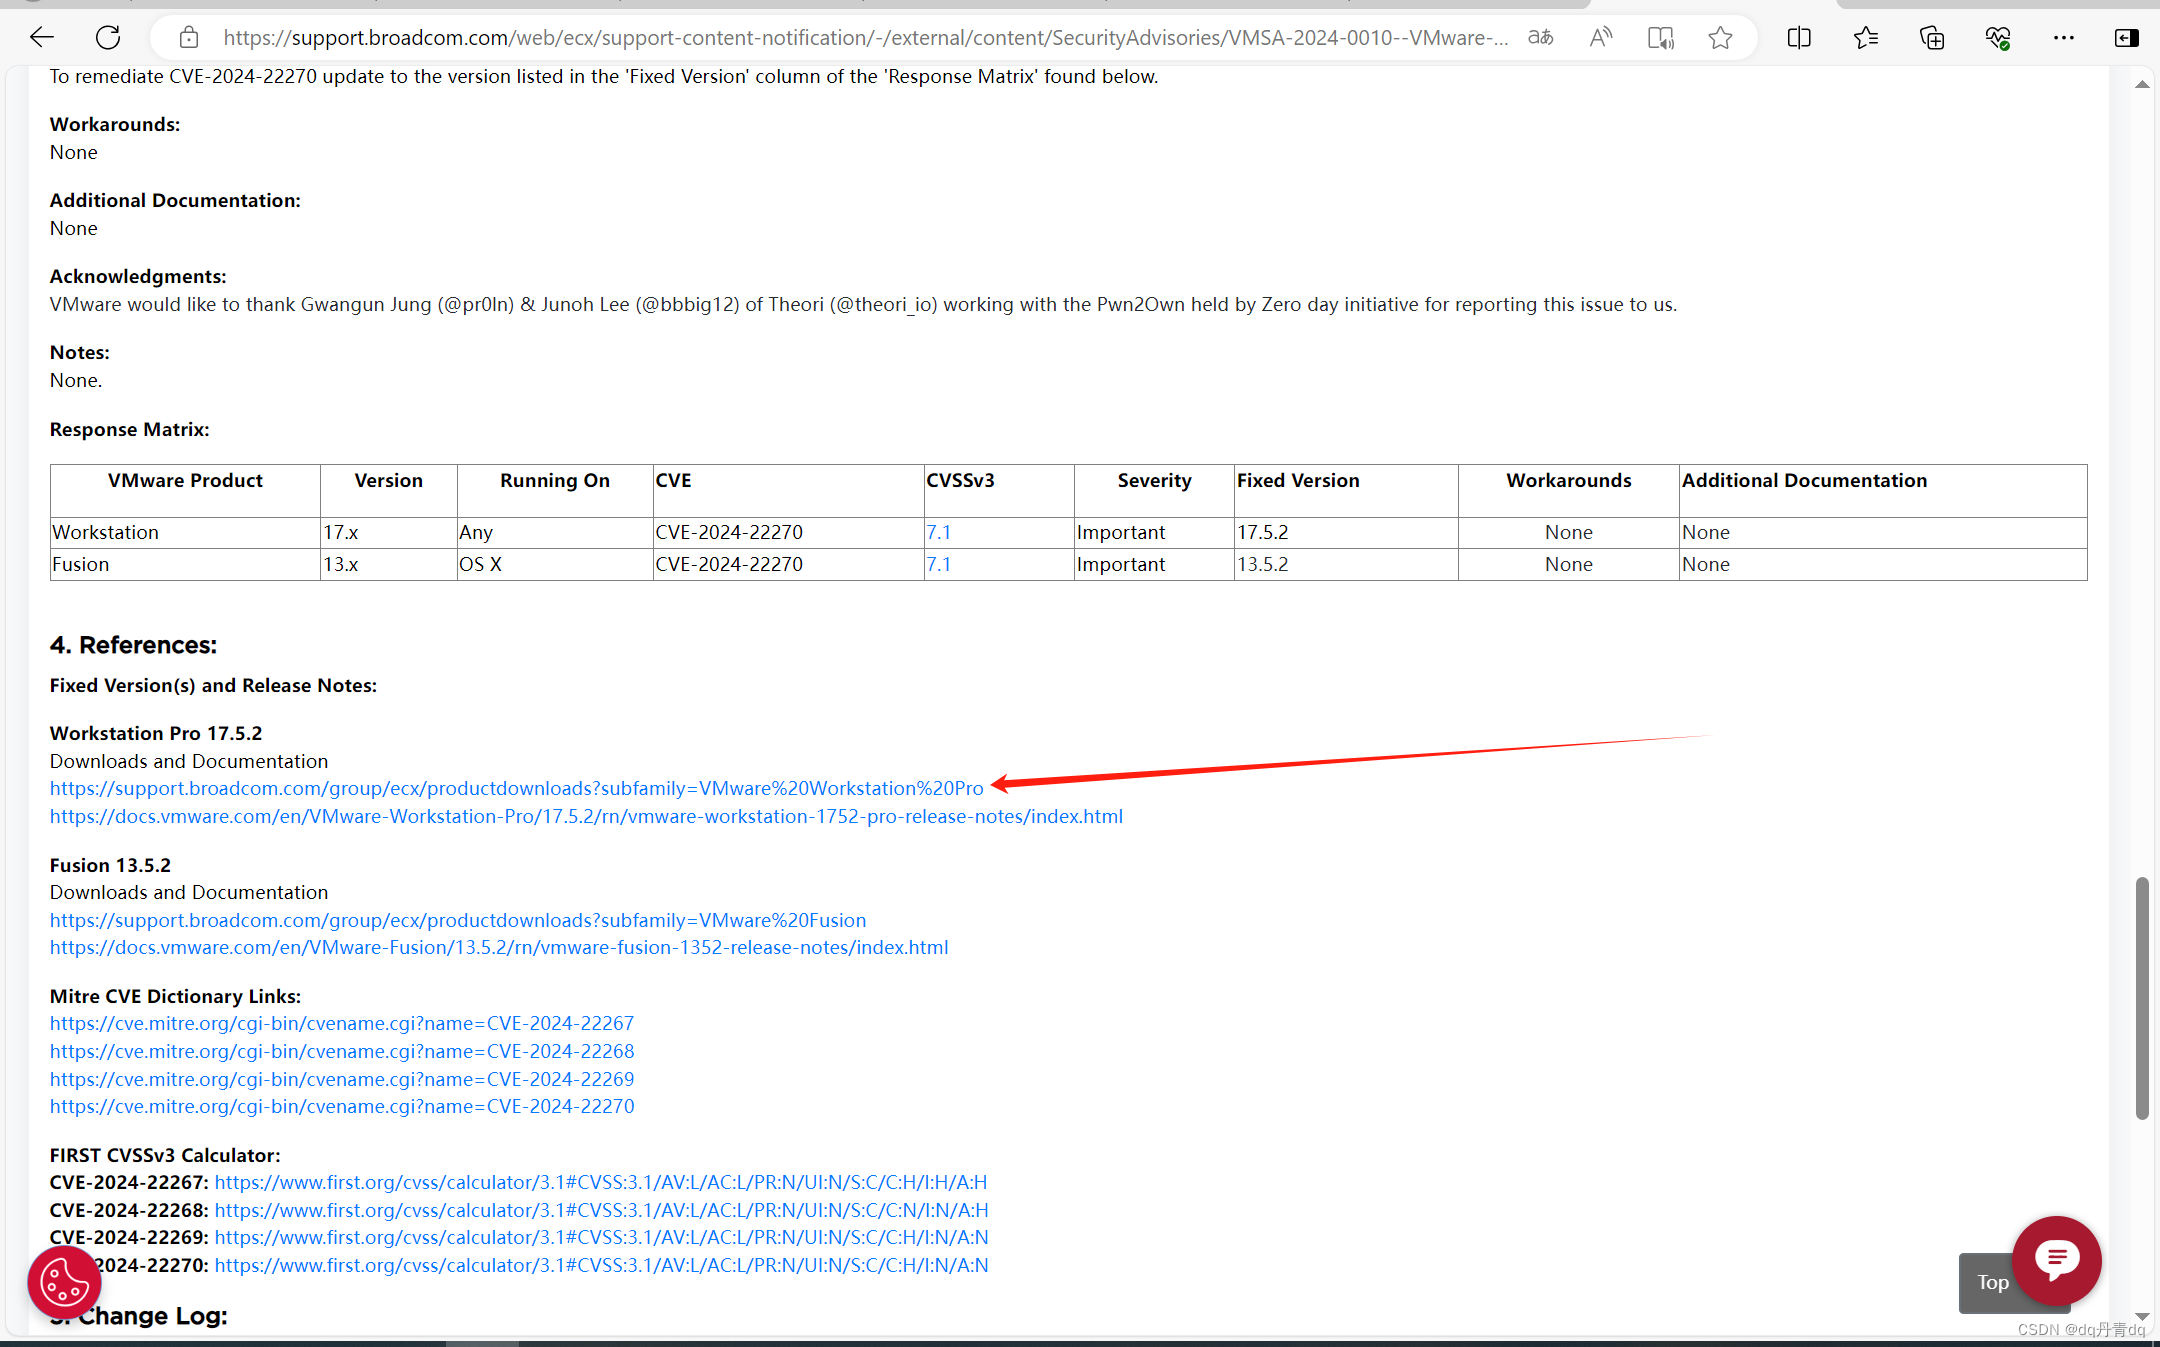Viewport: 2160px width, 1347px height.
Task: Toggle split screen icon
Action: tap(1799, 38)
